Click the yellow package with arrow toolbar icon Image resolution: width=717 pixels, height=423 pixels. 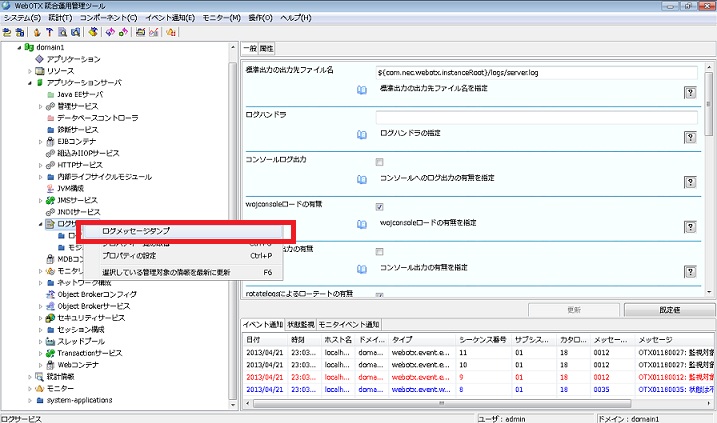tap(93, 32)
